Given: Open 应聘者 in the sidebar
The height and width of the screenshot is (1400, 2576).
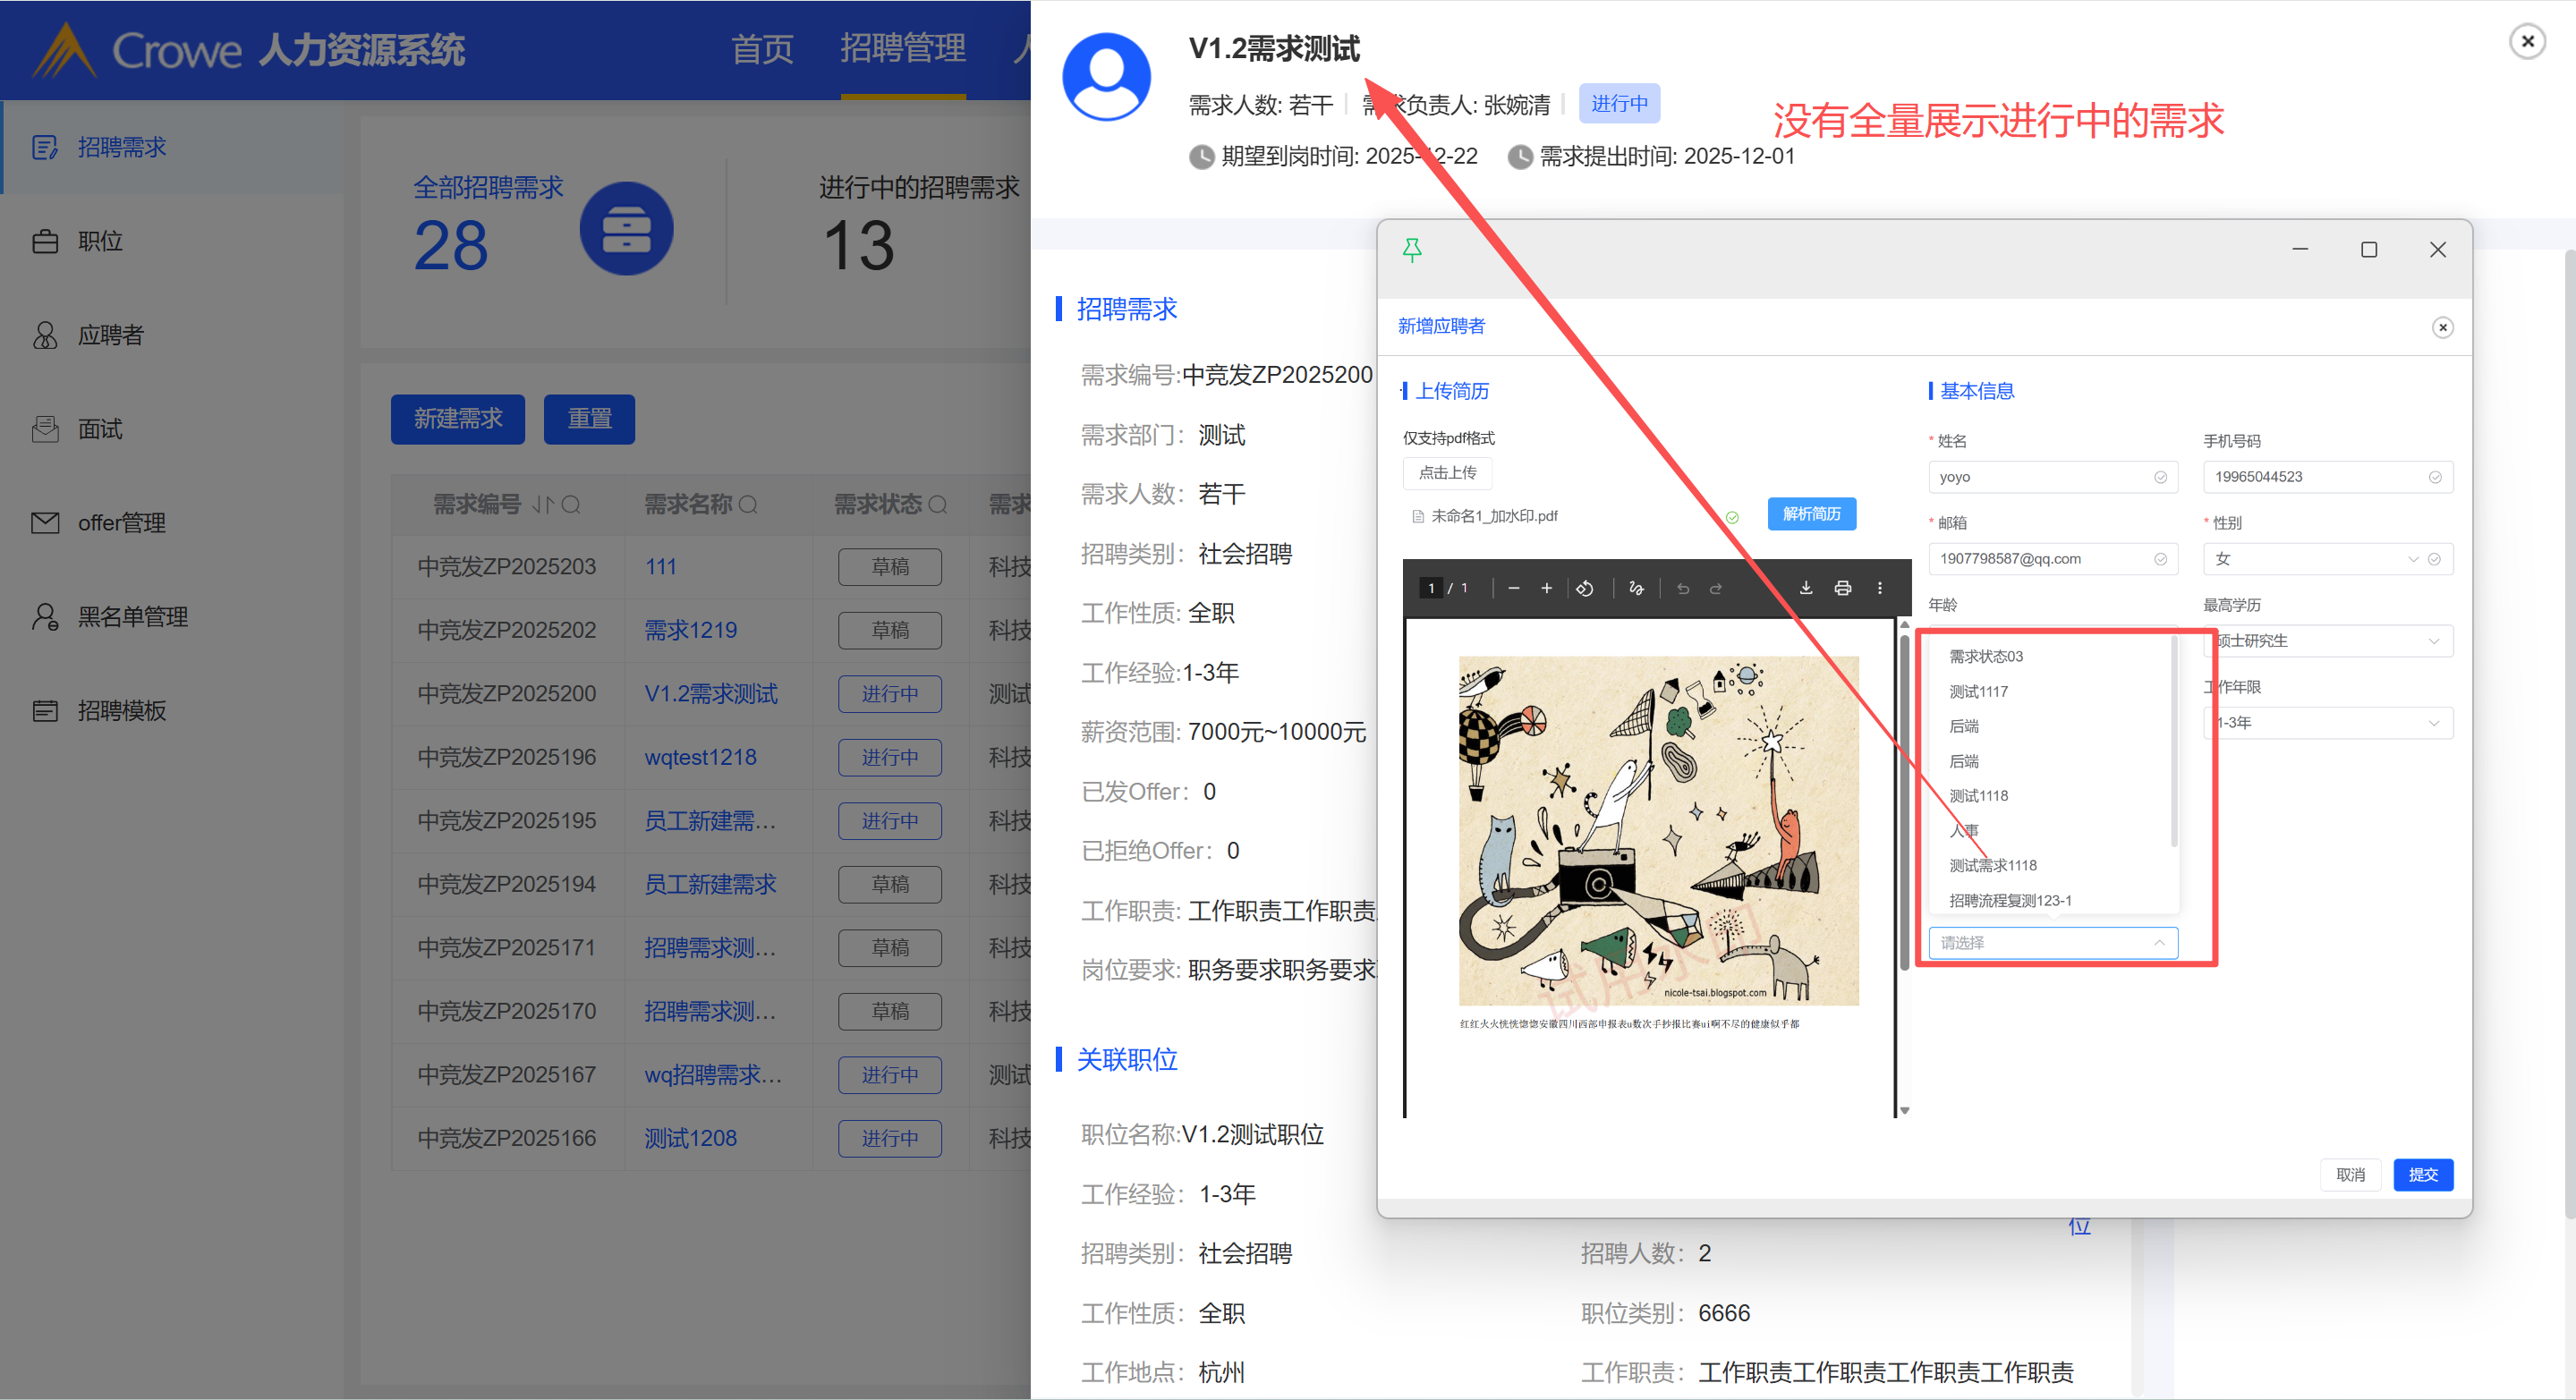Looking at the screenshot, I should [111, 335].
